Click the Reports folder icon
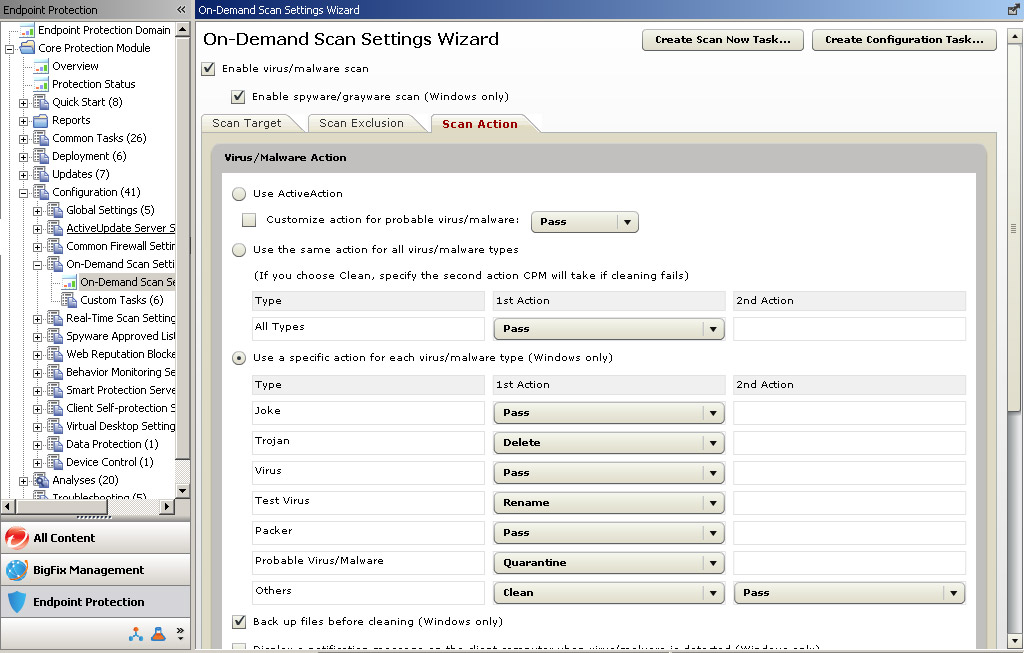The width and height of the screenshot is (1024, 653). tap(42, 120)
